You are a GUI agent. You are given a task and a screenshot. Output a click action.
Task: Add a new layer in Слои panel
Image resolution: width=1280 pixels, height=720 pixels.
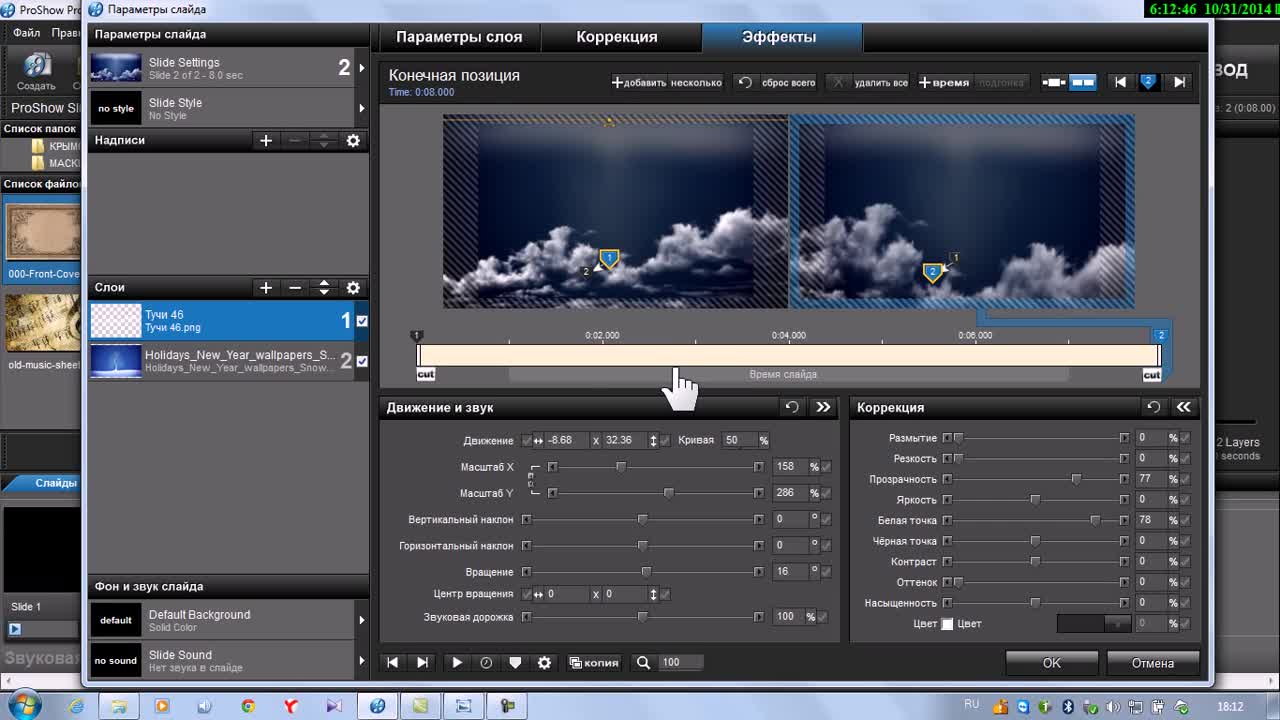266,288
